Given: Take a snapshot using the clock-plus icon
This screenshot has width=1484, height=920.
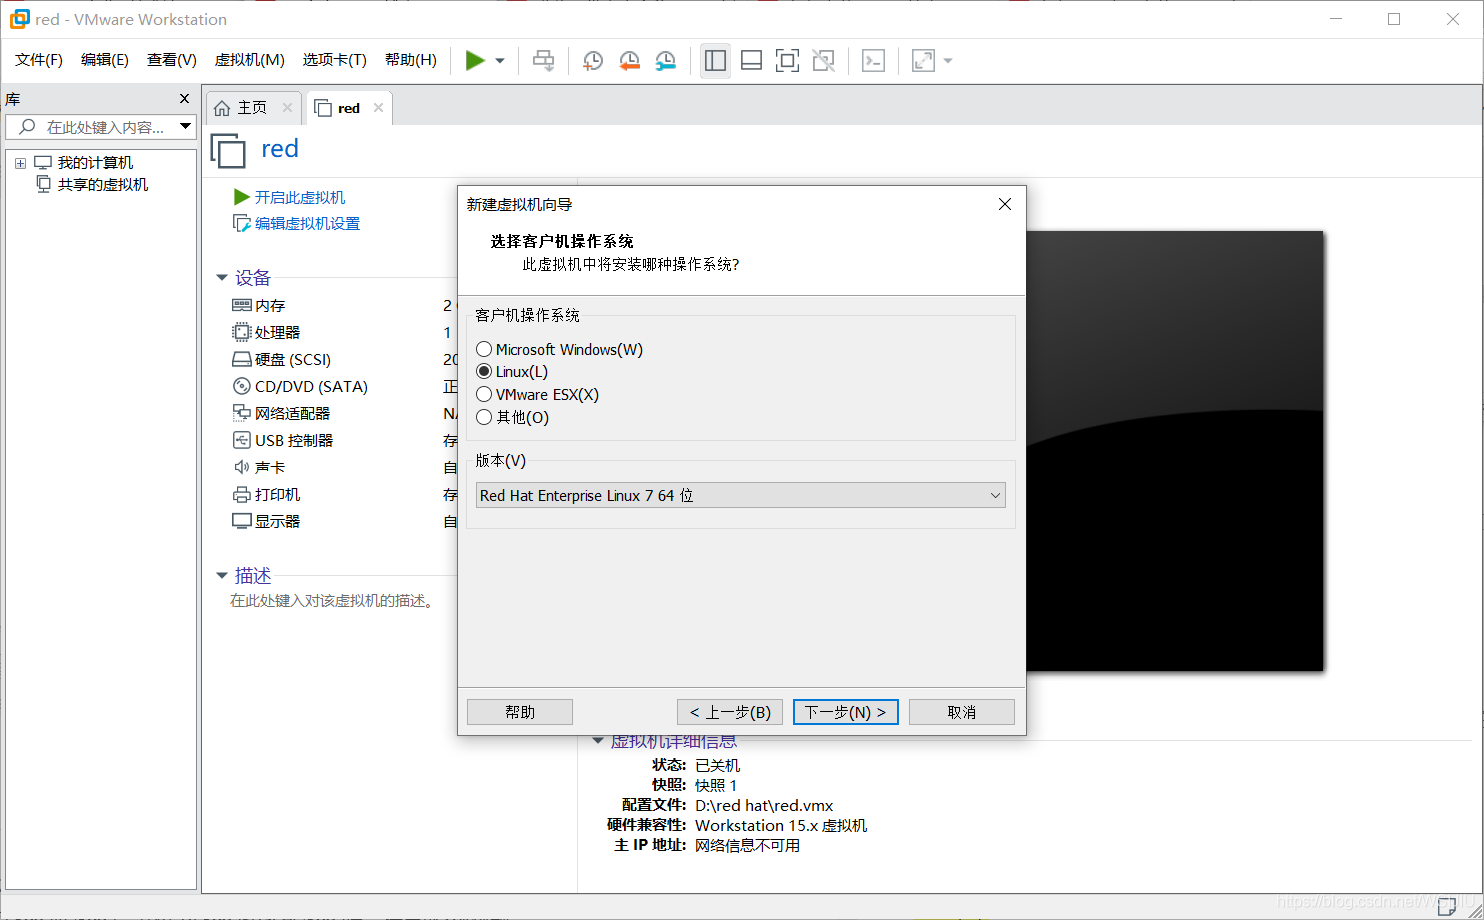Looking at the screenshot, I should click(593, 61).
